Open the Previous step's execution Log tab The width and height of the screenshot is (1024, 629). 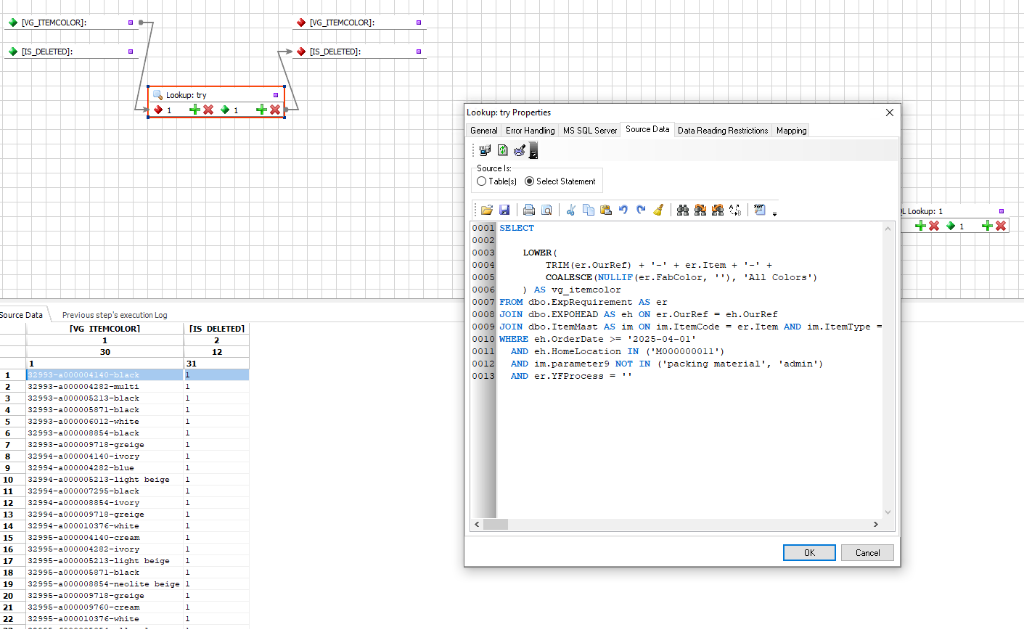click(x=114, y=315)
